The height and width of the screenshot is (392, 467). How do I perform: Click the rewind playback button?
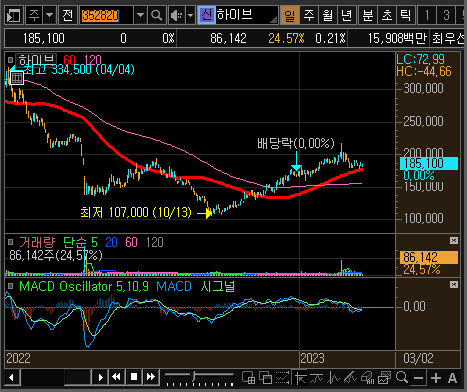[116, 377]
